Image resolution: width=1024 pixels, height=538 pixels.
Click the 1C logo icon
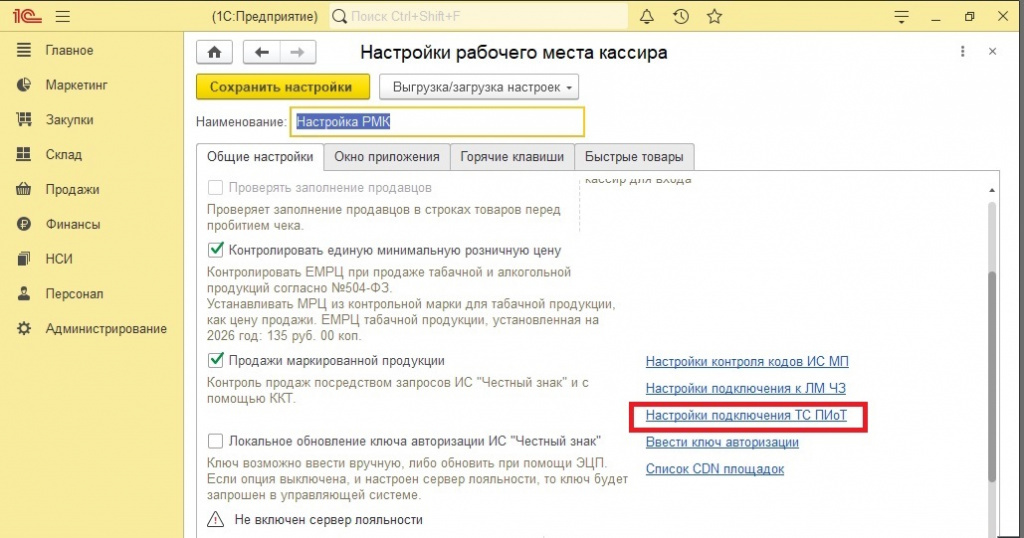click(27, 16)
